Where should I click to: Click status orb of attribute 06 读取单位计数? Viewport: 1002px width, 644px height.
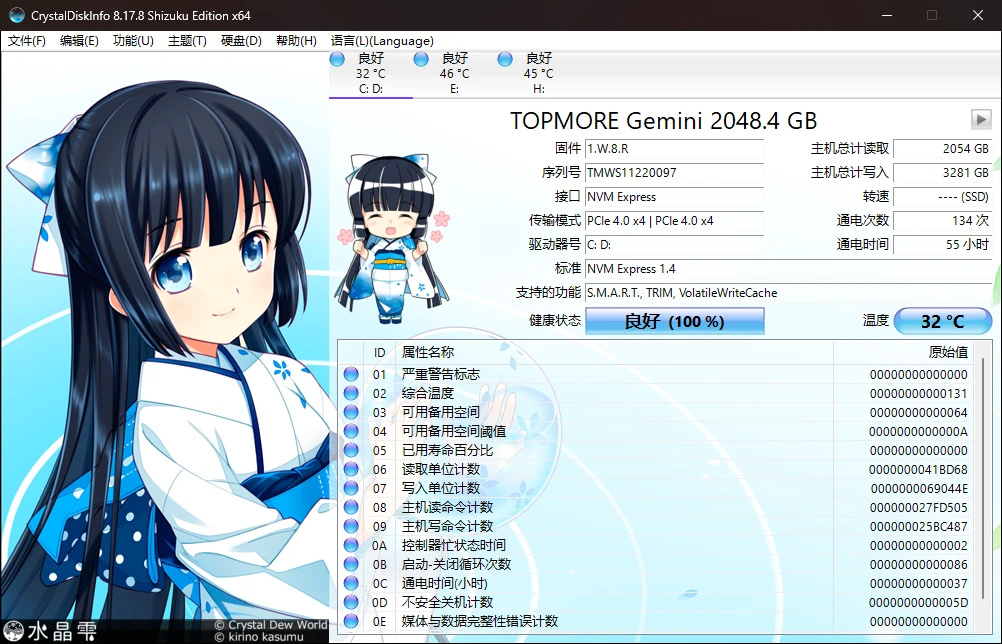[351, 469]
